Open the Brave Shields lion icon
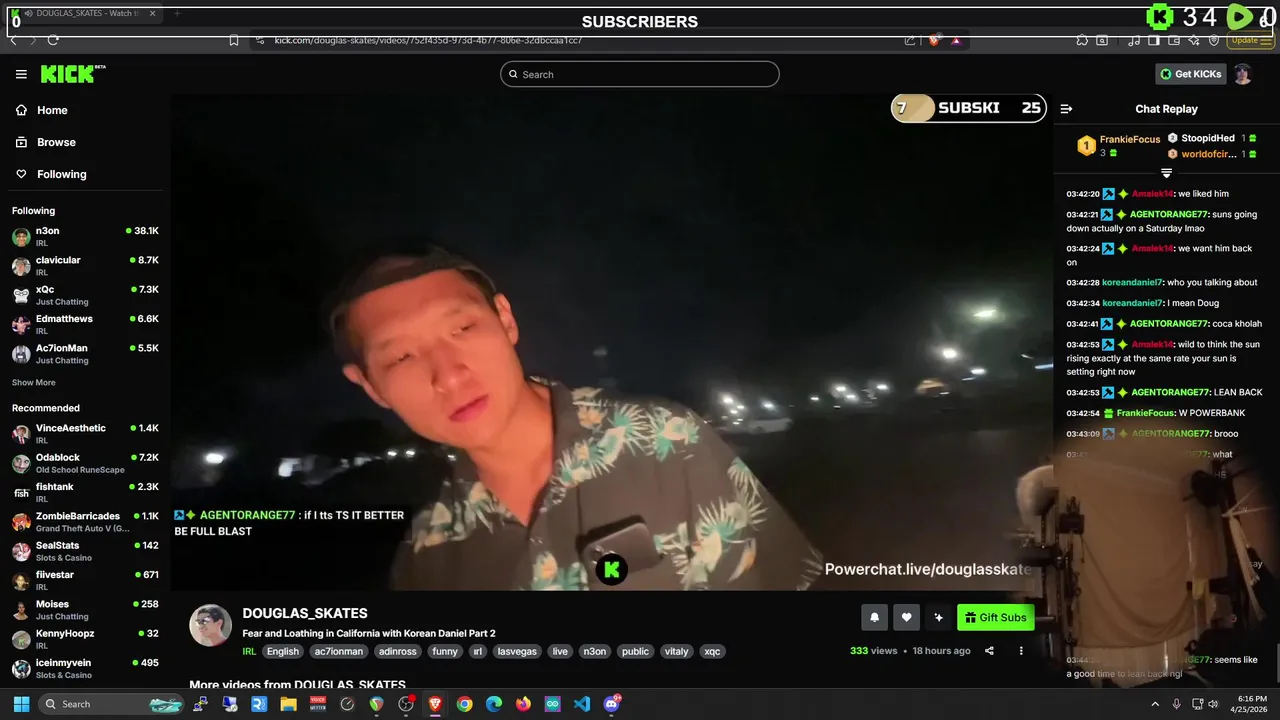The width and height of the screenshot is (1280, 720). (x=935, y=40)
